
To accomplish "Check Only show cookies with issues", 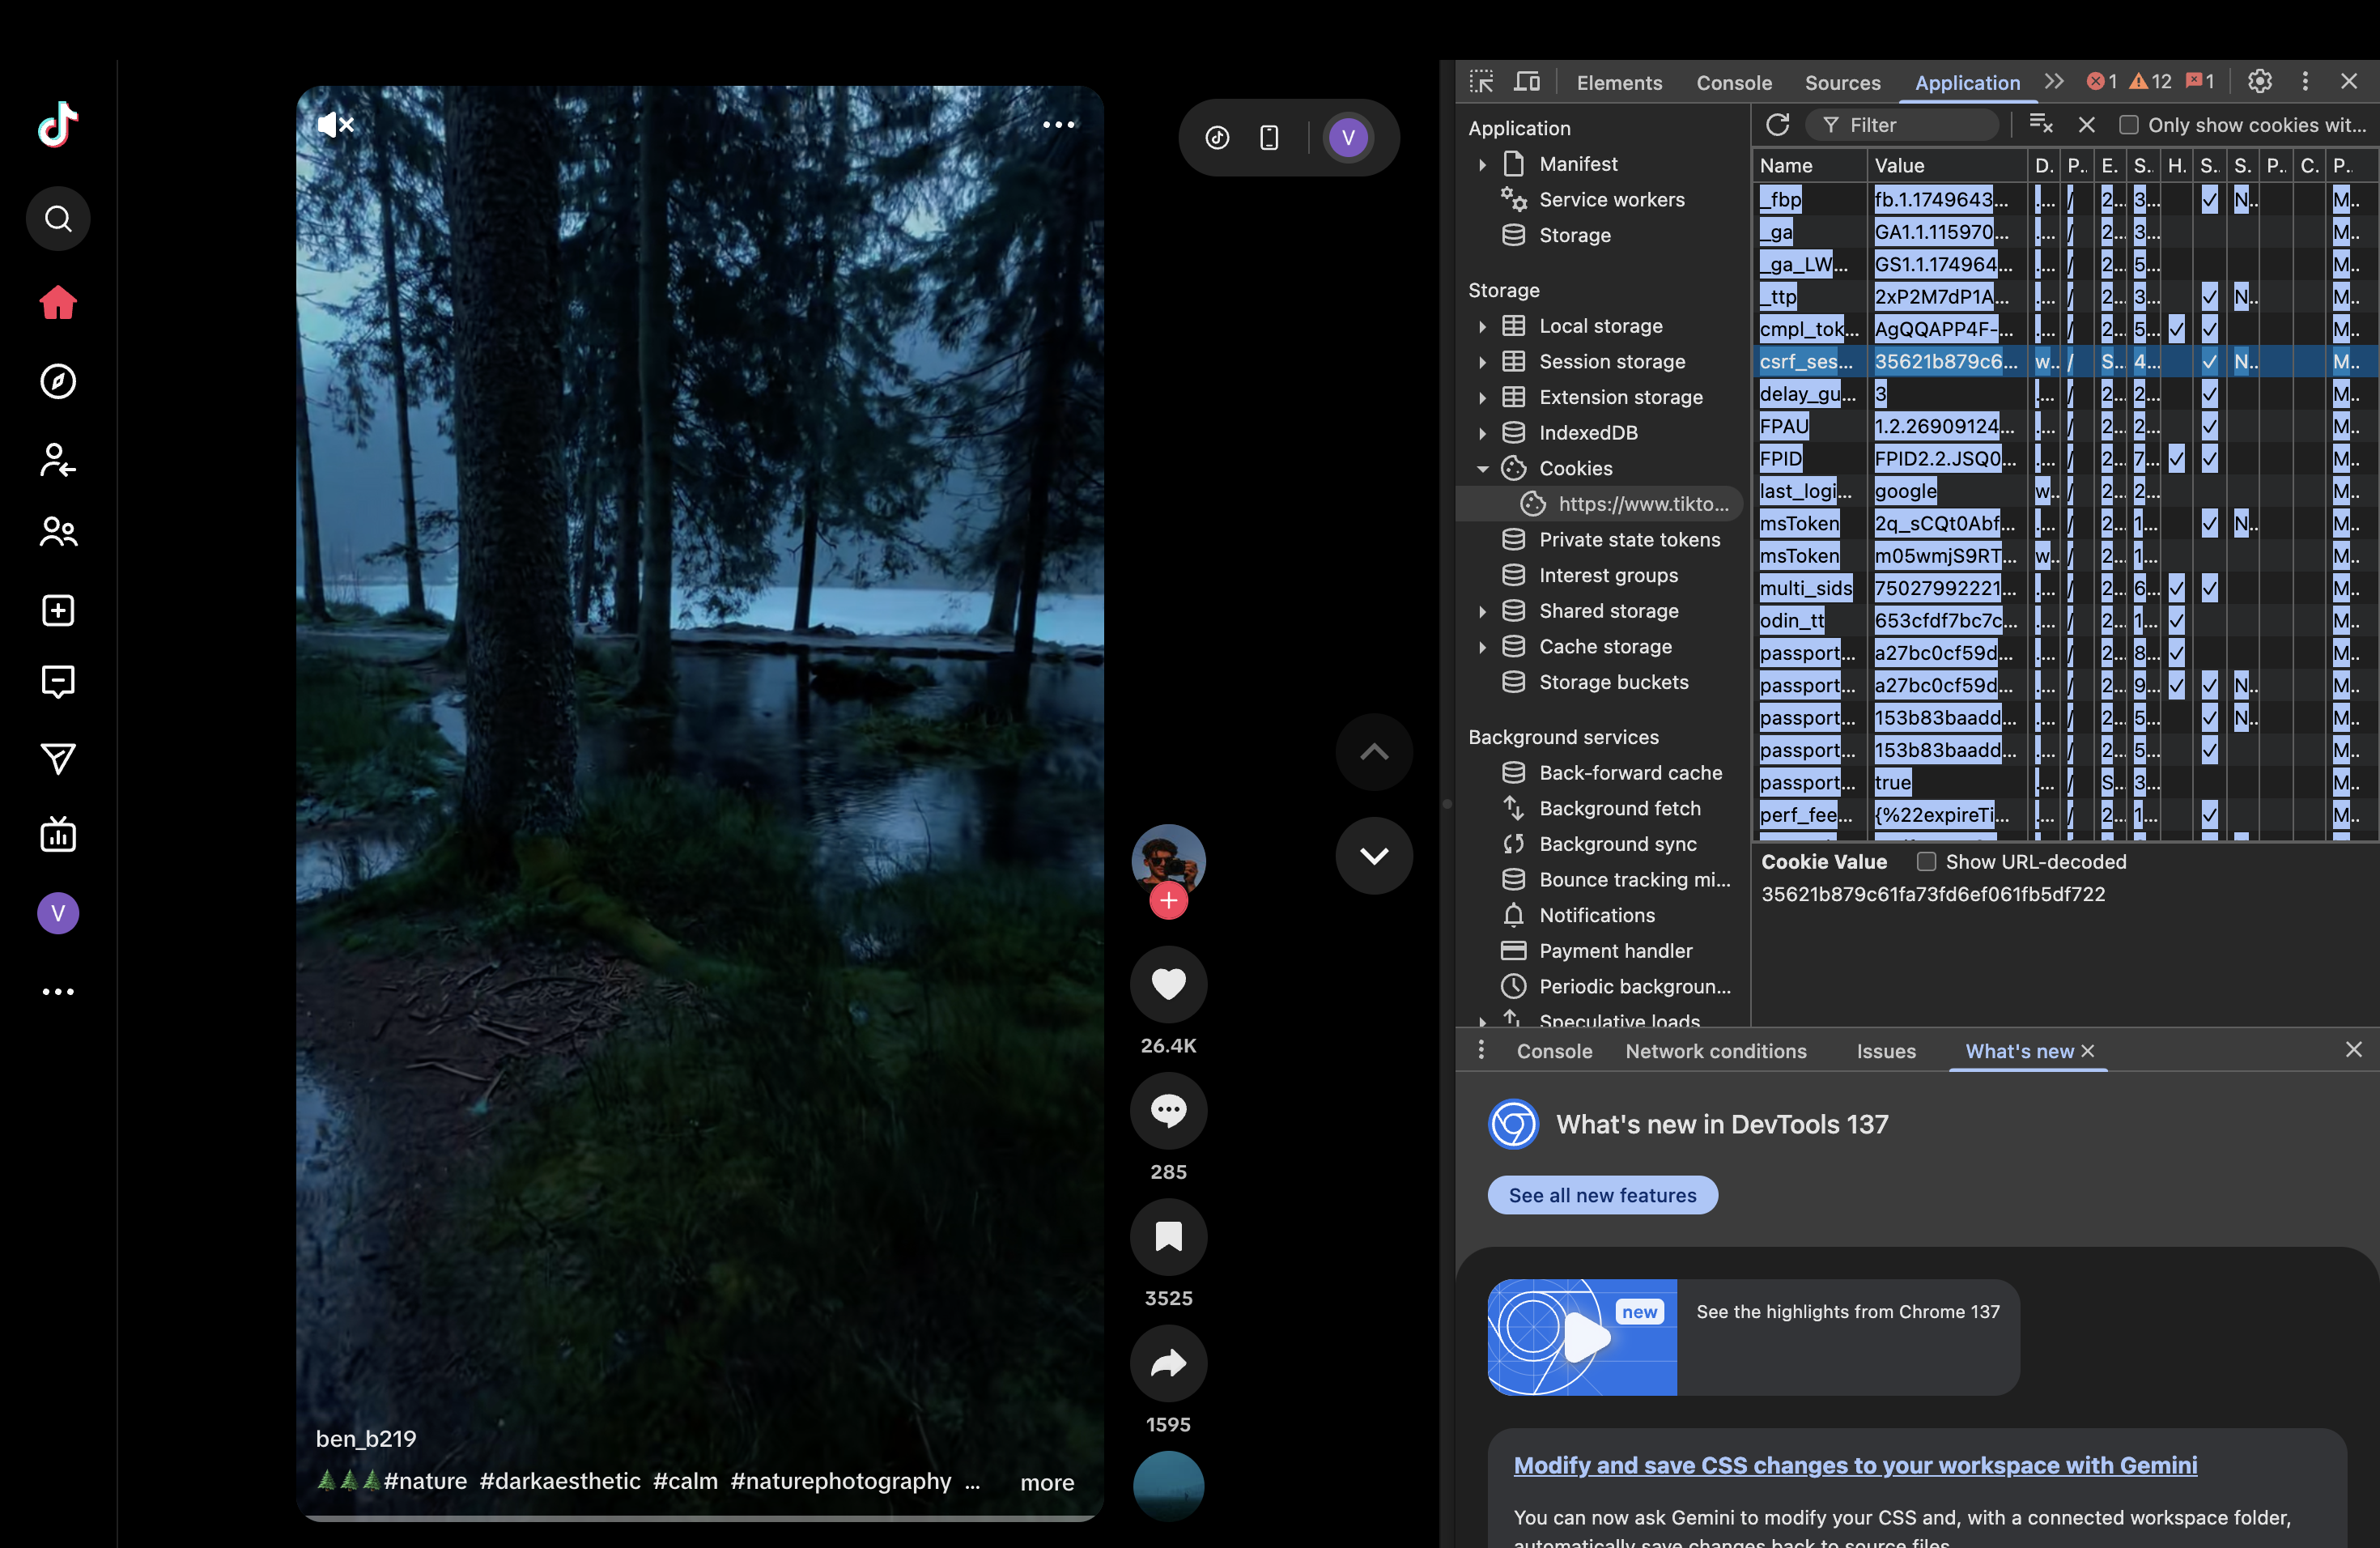I will 2129,125.
